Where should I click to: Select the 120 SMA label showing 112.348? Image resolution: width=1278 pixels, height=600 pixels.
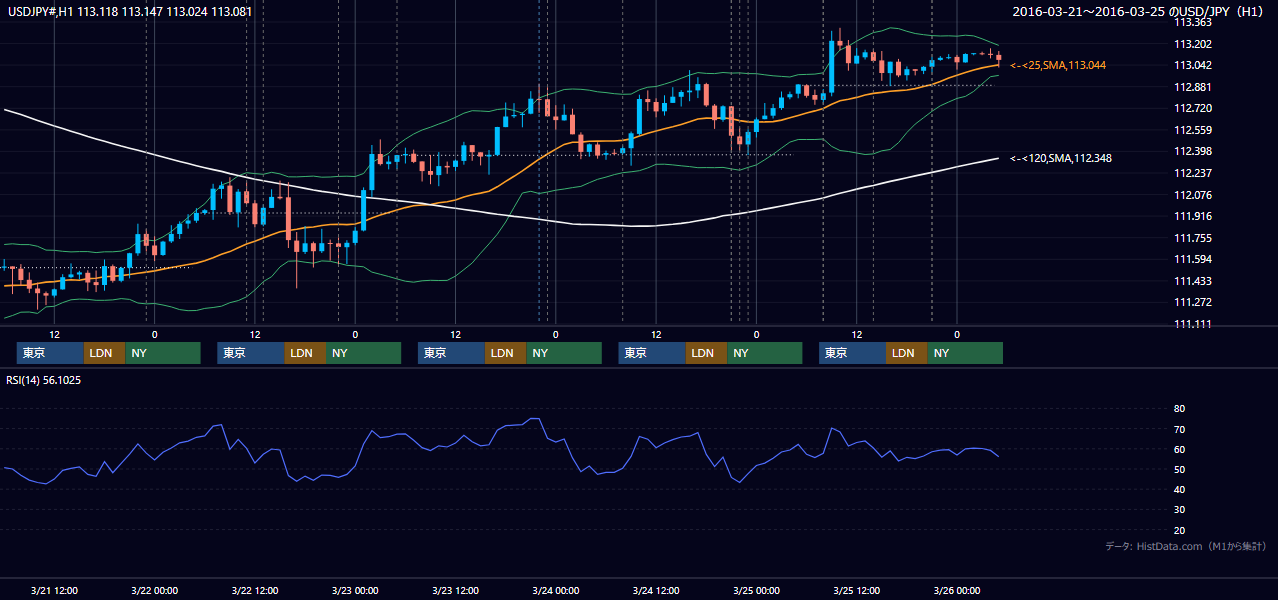click(1061, 158)
